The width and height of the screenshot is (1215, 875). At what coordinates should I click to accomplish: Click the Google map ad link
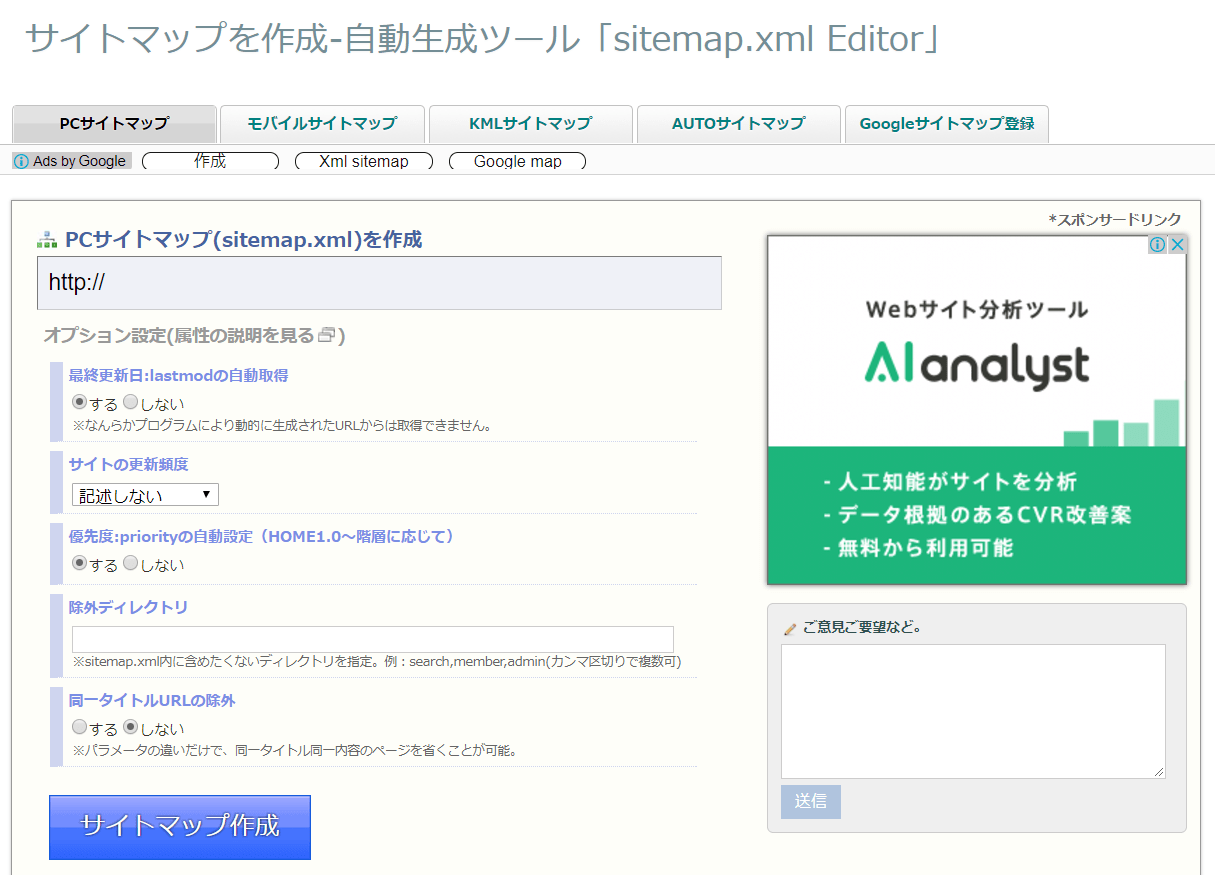tap(517, 161)
